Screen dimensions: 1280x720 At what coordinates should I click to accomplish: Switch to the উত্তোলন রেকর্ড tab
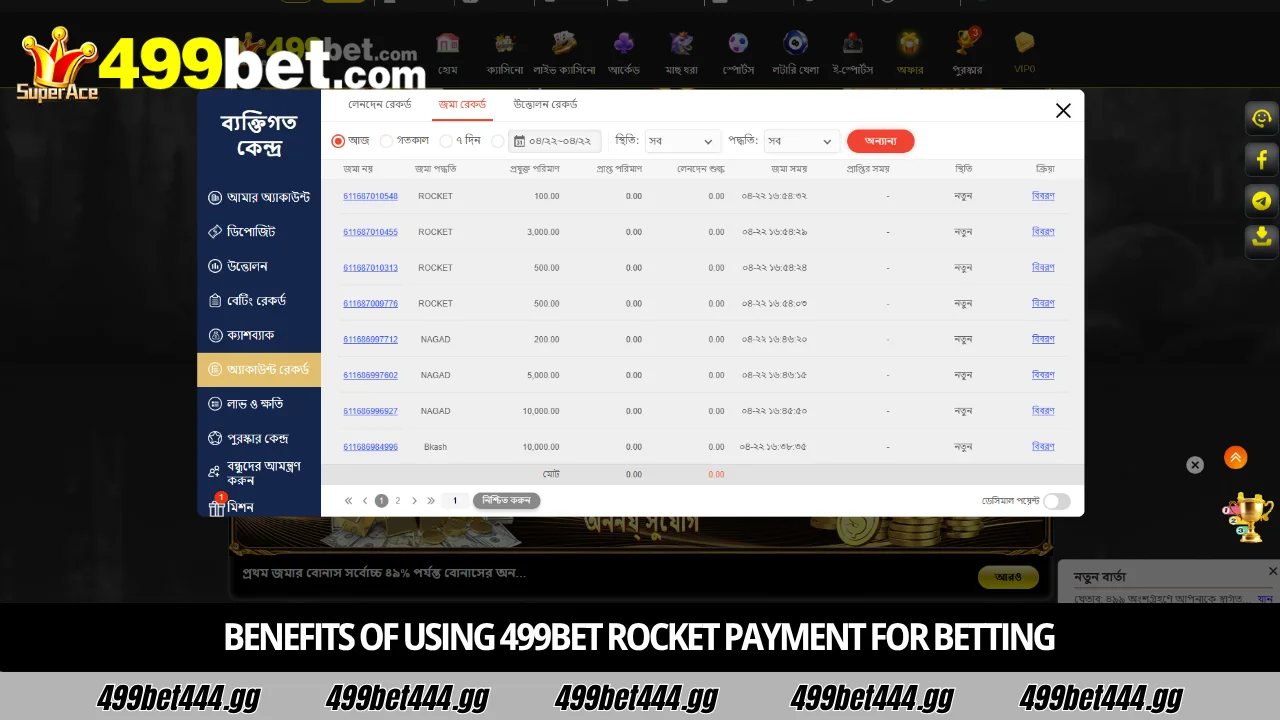point(545,104)
